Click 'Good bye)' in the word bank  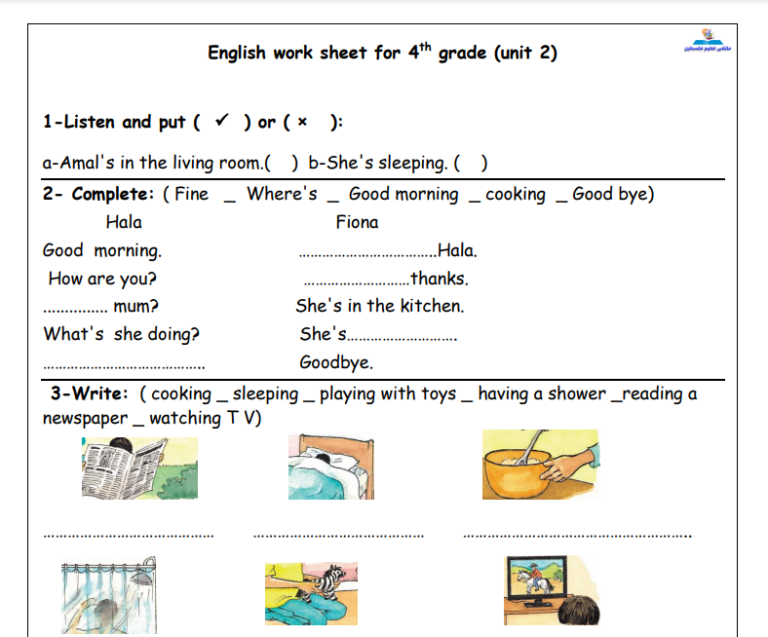613,194
